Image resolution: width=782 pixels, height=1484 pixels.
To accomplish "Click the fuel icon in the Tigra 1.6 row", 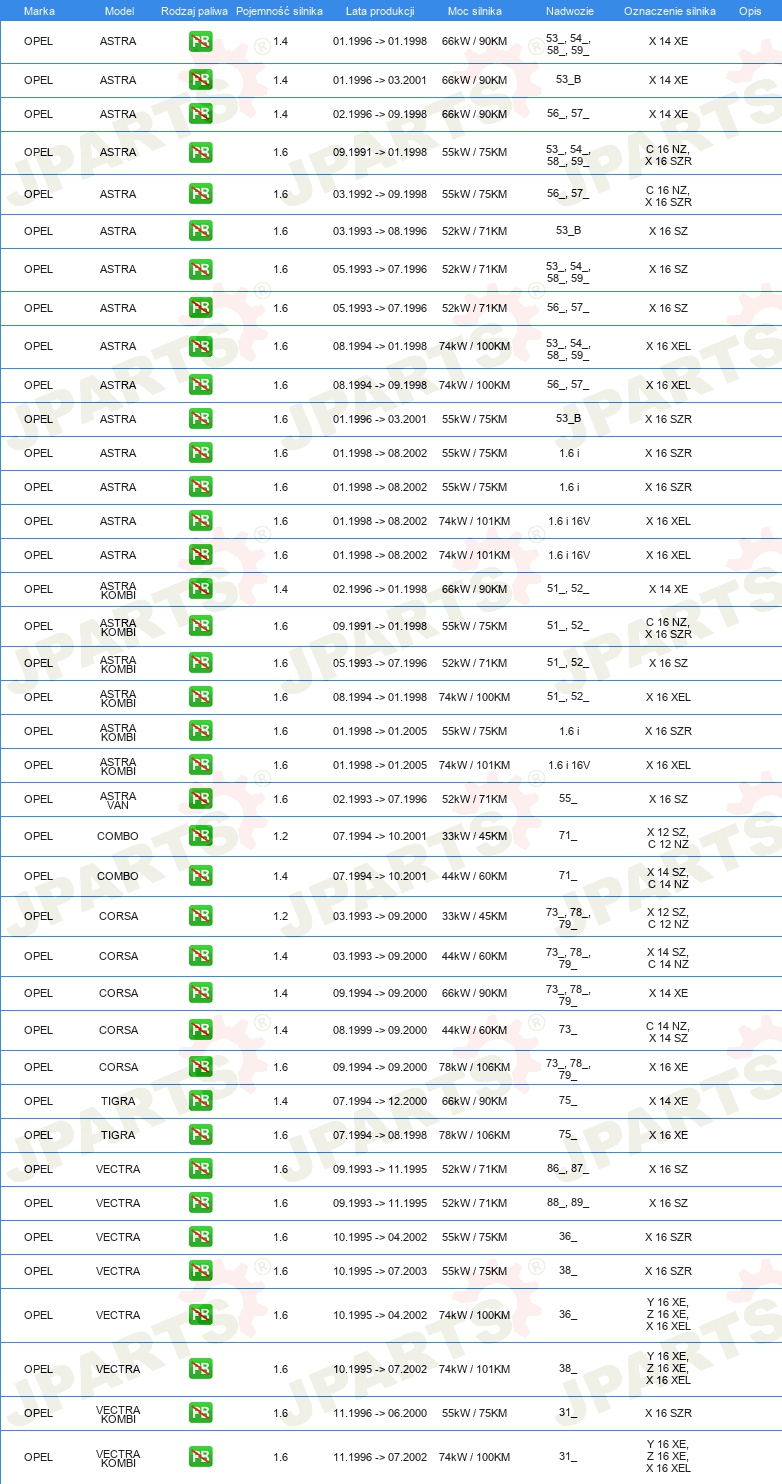I will [201, 1135].
